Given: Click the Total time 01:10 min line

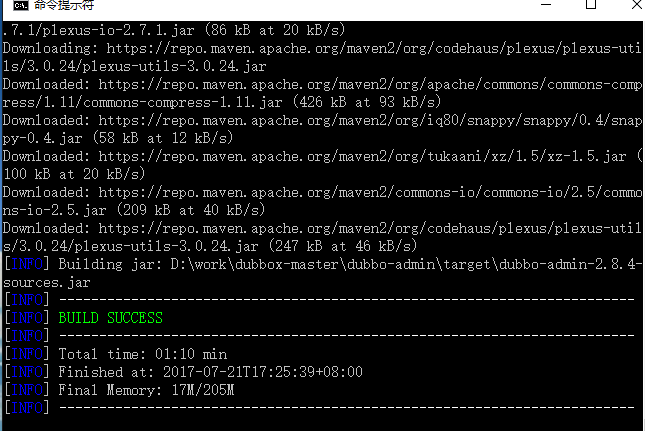Looking at the screenshot, I should tap(143, 354).
